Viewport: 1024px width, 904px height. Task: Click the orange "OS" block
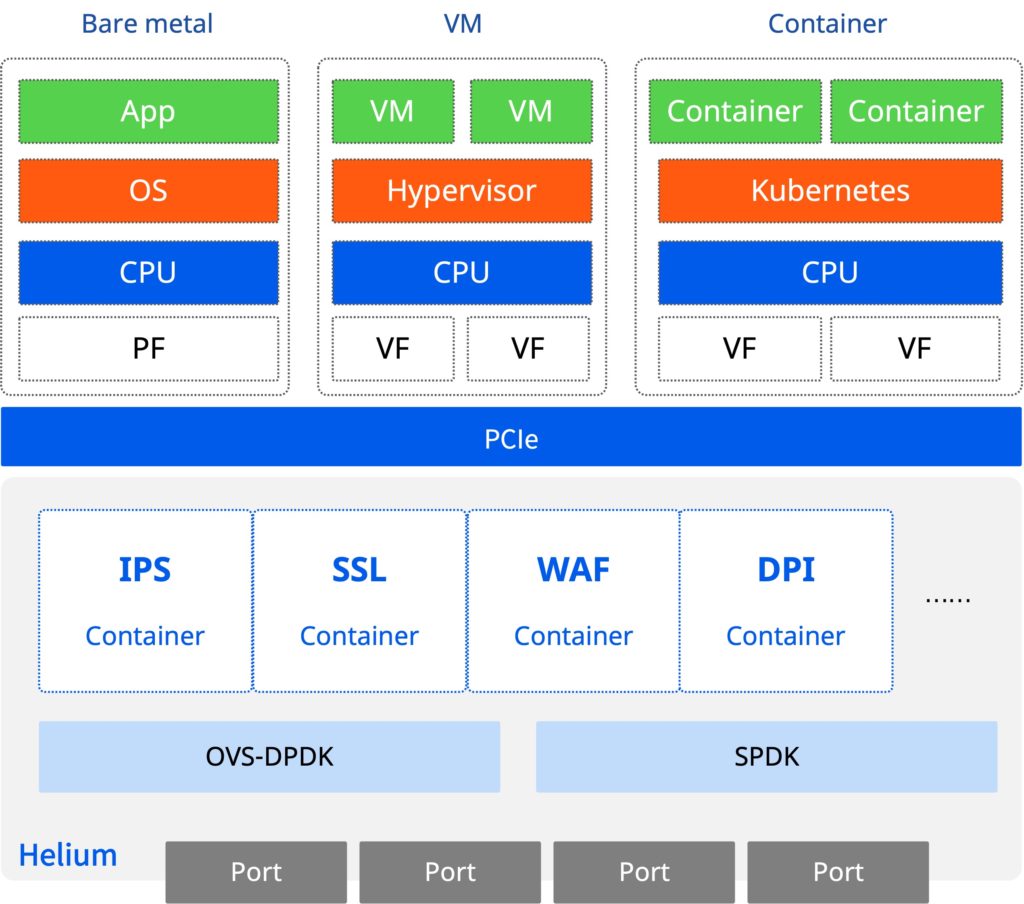(x=148, y=191)
